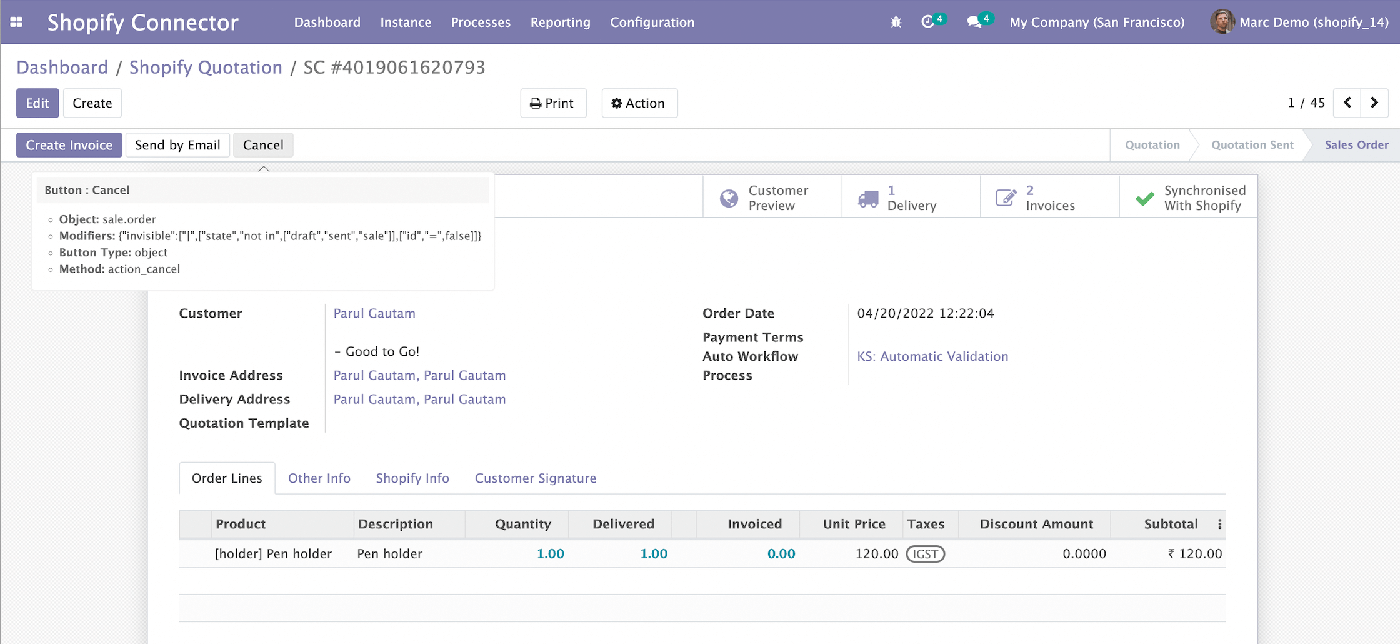The image size is (1400, 644).
Task: Click the Quotation status stage
Action: (x=1152, y=145)
